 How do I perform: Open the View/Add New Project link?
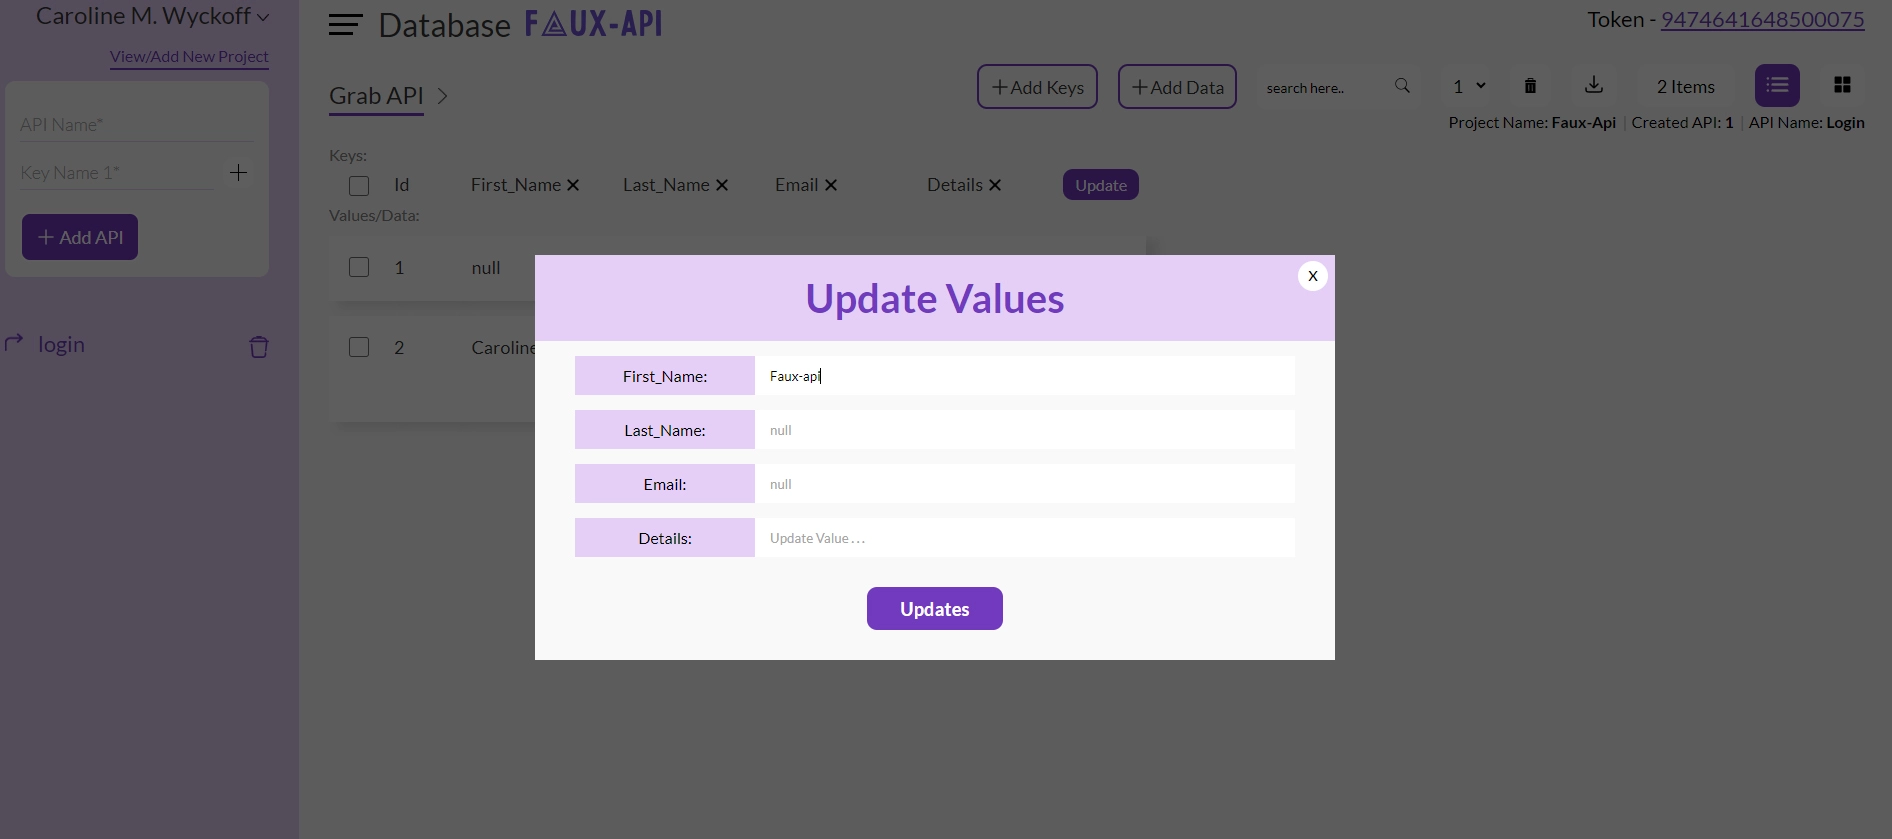189,57
